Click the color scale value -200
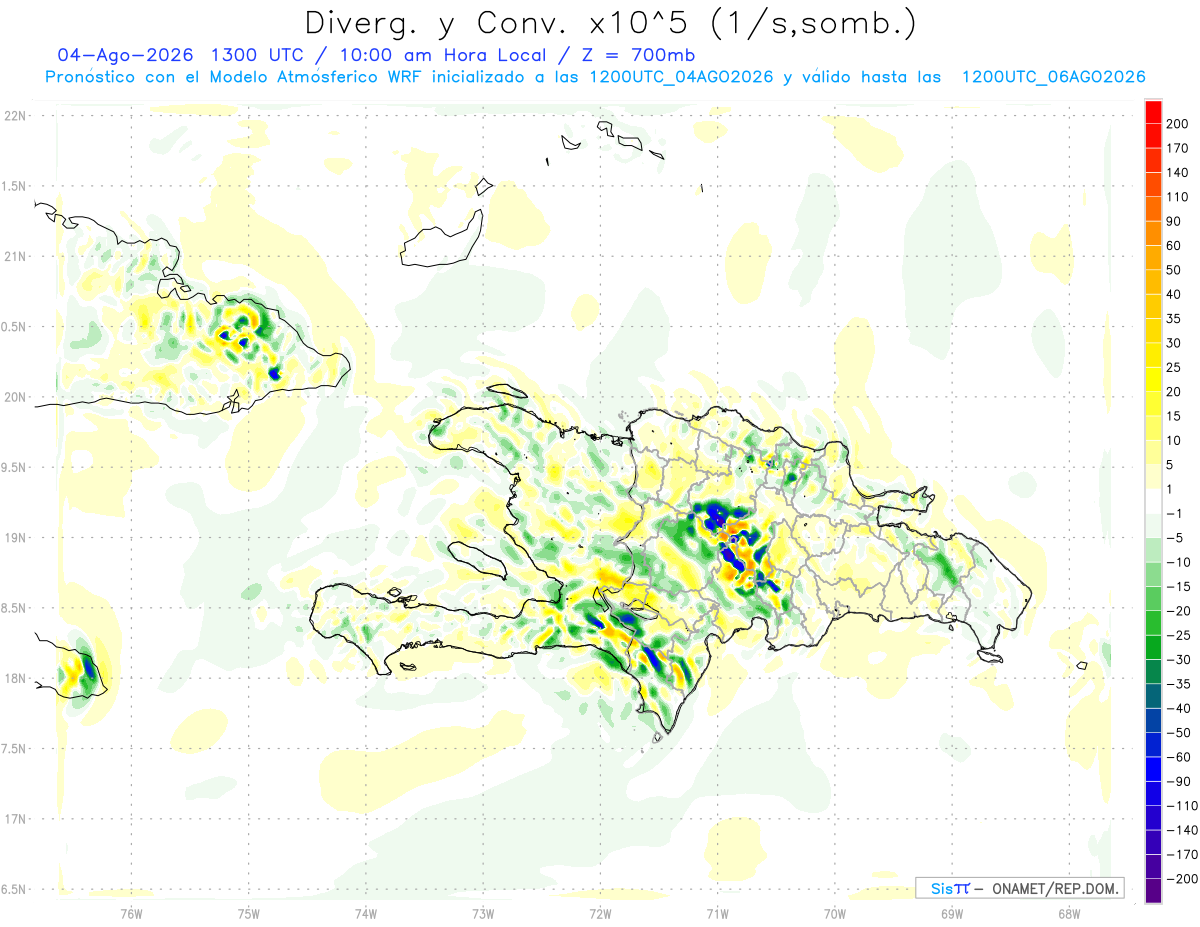This screenshot has width=1200, height=927. [x=1182, y=878]
